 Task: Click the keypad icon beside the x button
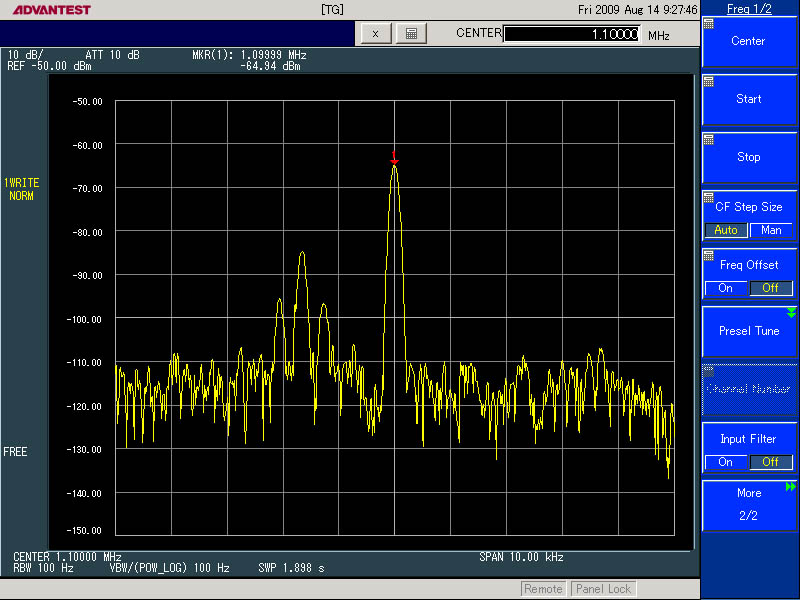(411, 33)
